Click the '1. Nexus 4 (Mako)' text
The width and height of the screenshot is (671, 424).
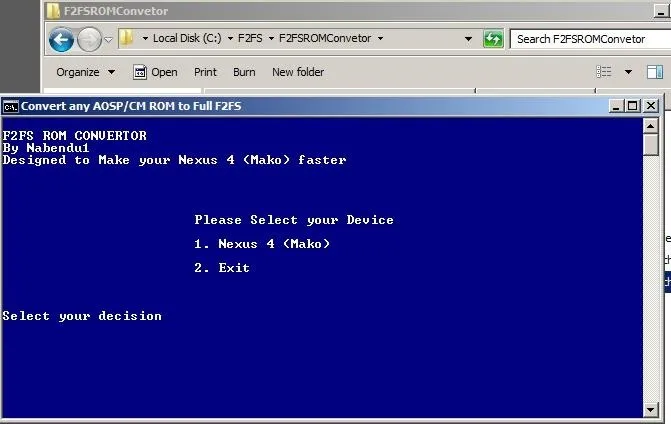pyautogui.click(x=262, y=244)
